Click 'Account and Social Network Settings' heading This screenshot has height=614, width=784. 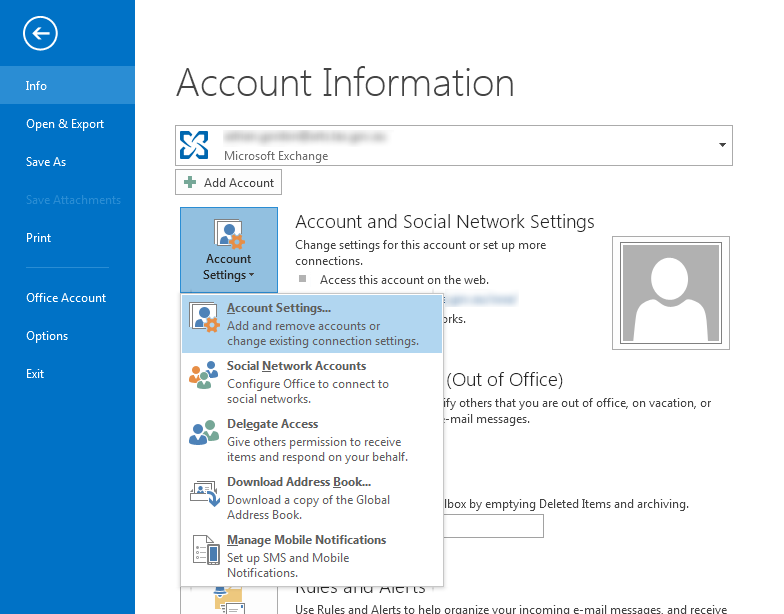coord(444,222)
